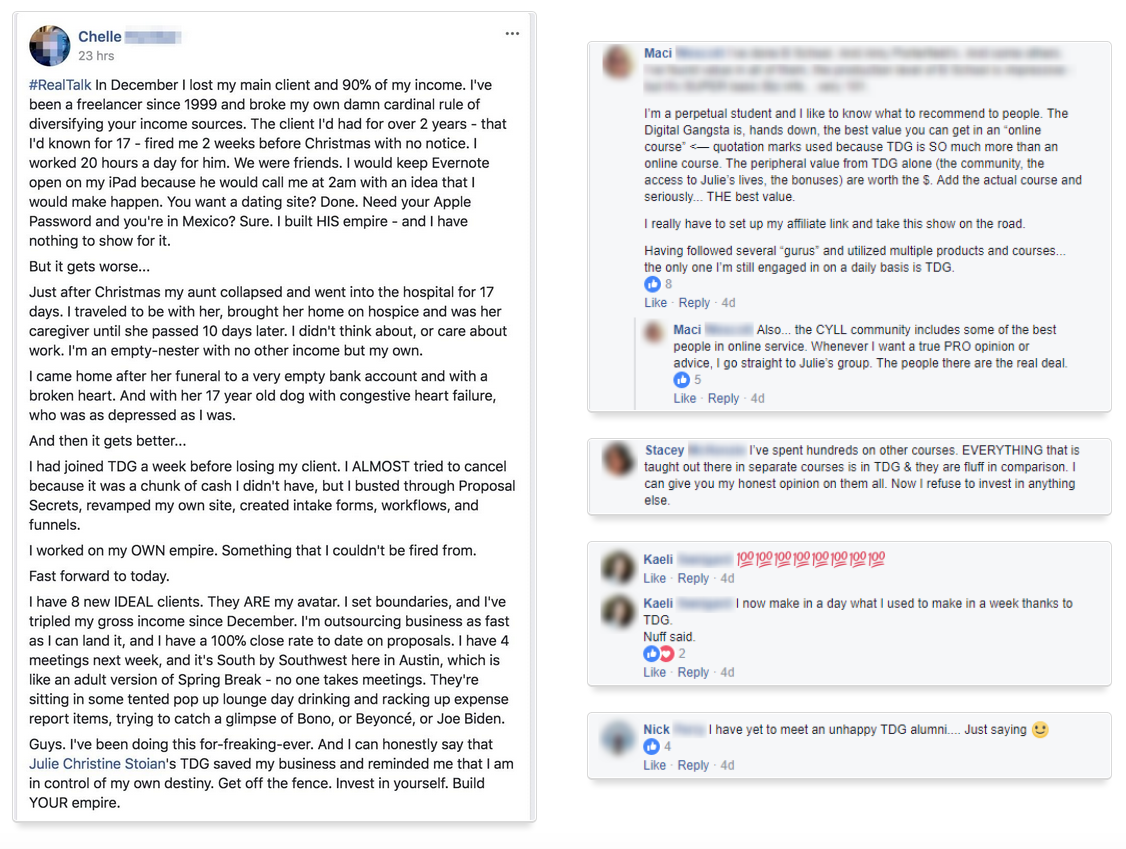Reply to Kaeli's Nuff said comment
The image size is (1126, 849).
tap(693, 672)
